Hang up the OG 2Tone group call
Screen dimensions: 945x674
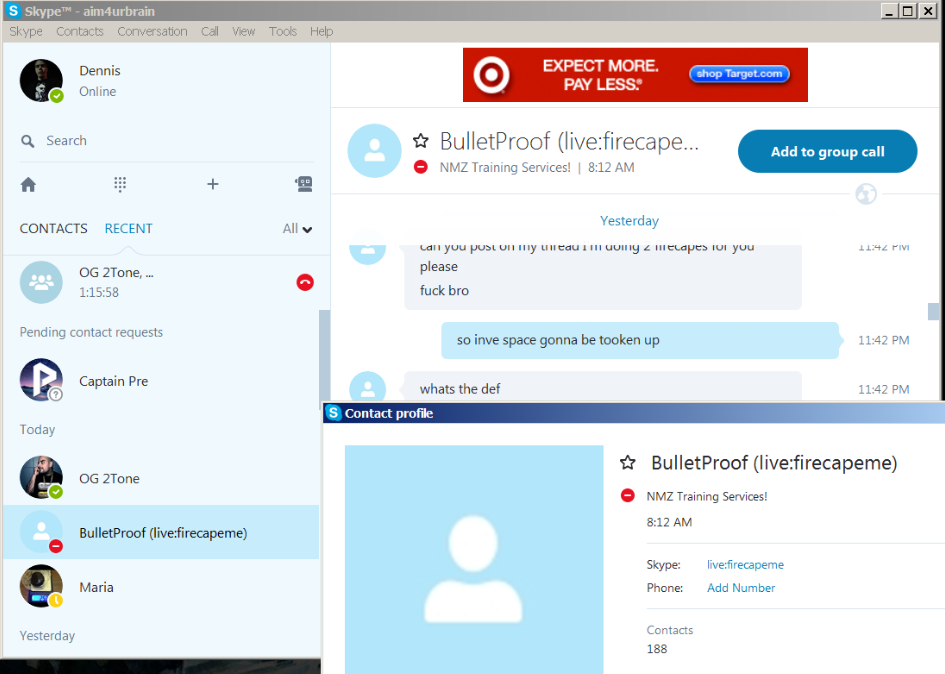coord(305,282)
